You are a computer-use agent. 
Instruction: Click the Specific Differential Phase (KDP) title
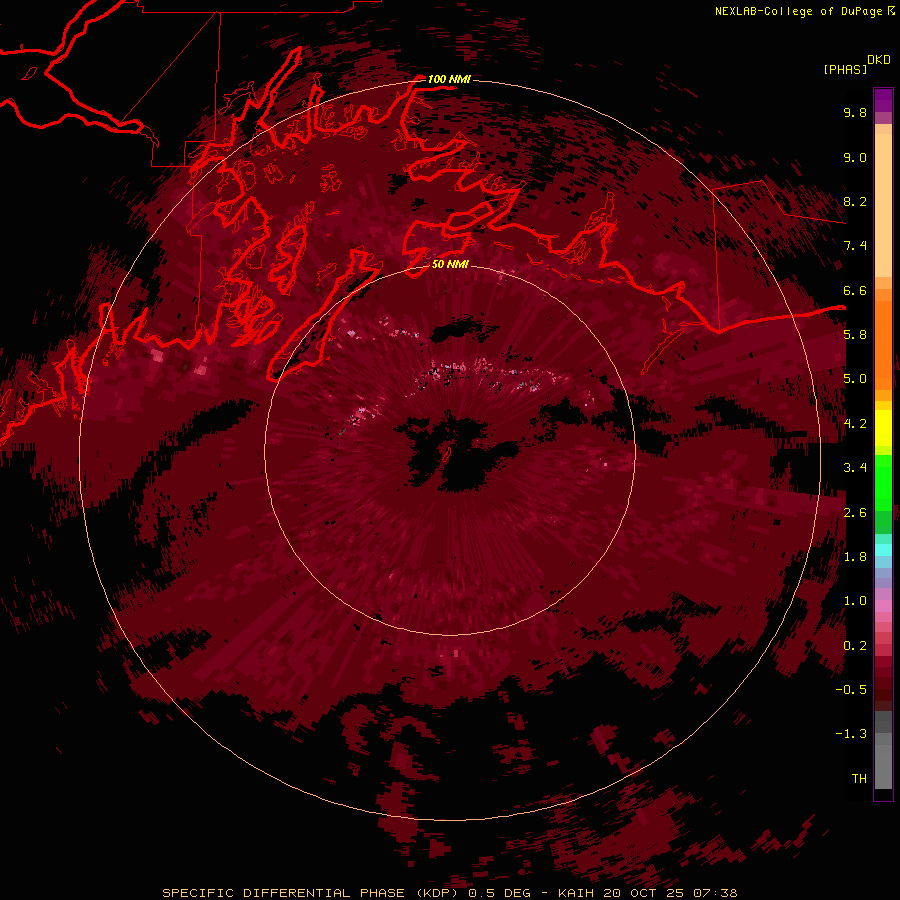(311, 893)
